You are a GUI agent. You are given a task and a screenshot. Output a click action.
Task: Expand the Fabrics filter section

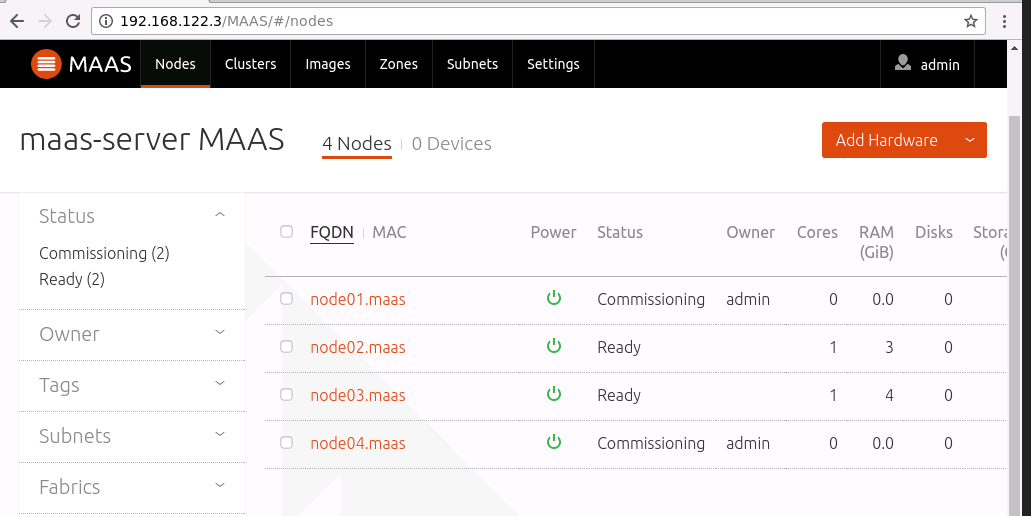pos(220,486)
